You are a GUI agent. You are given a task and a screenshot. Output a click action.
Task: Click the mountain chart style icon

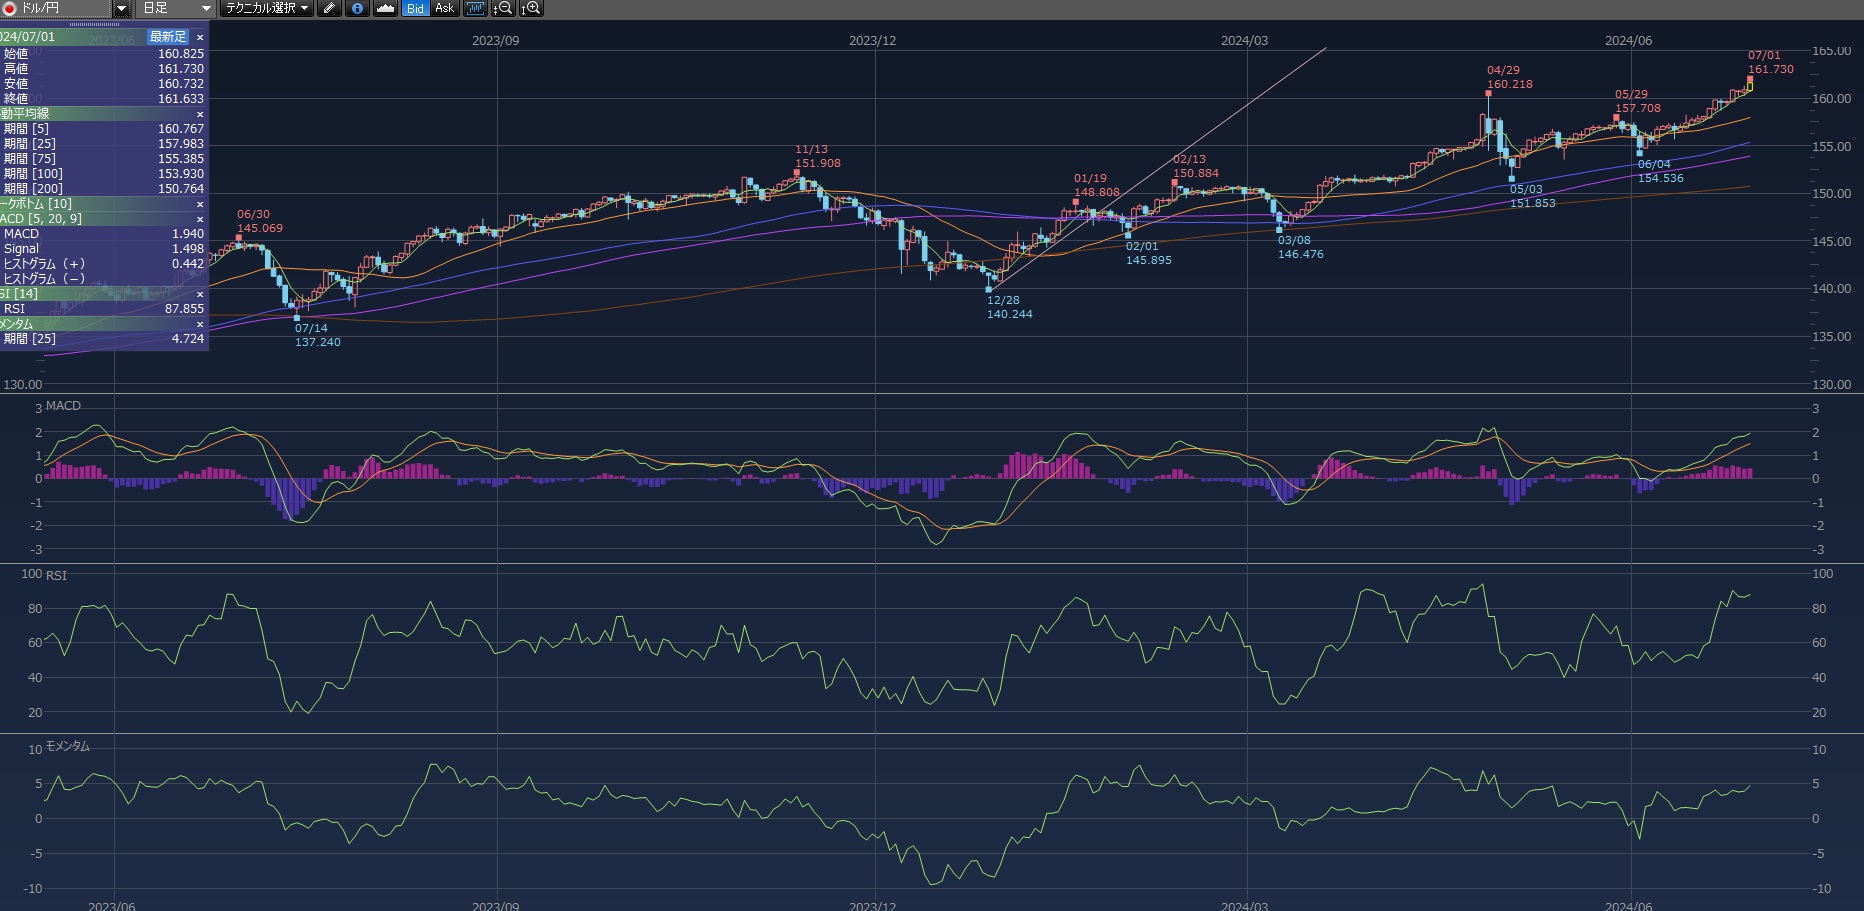385,8
